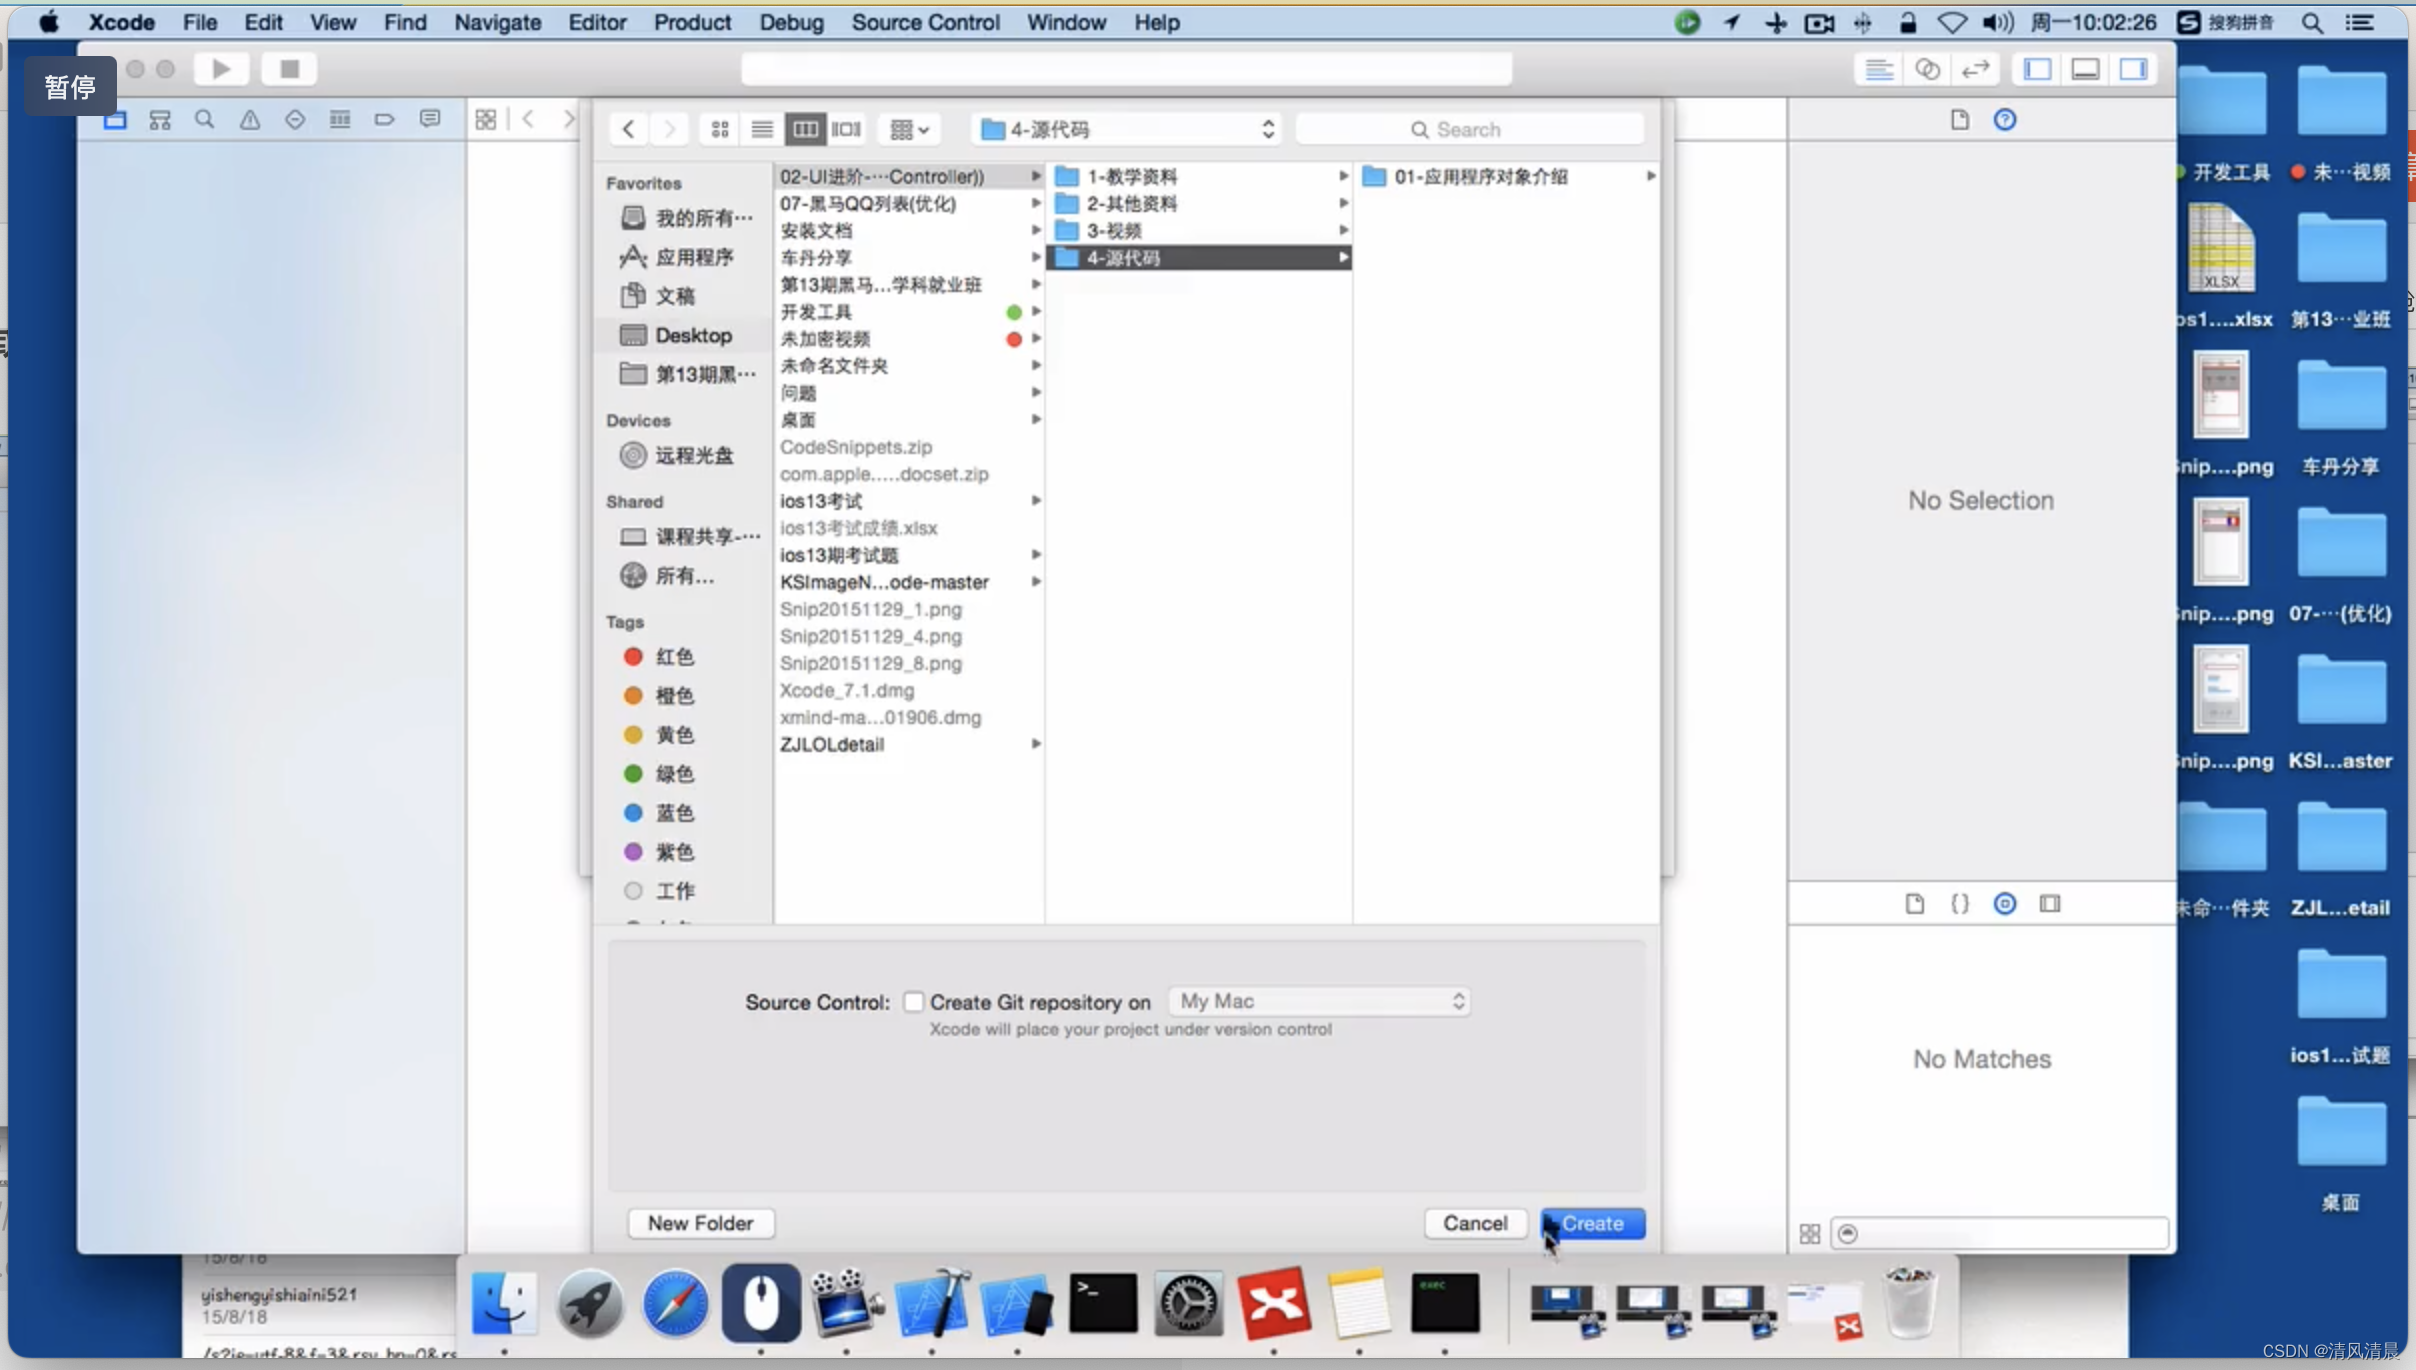Image resolution: width=2416 pixels, height=1370 pixels.
Task: Show the object library
Action: pyautogui.click(x=2005, y=904)
